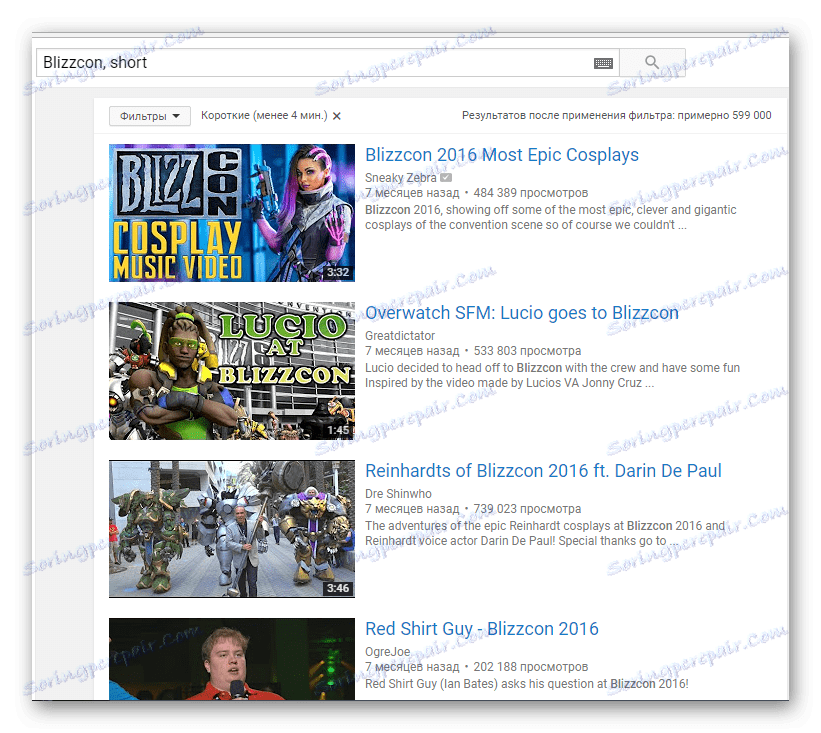Screen dimensions: 821x733
Task: Open the on-screen keyboard icon
Action: pos(603,63)
